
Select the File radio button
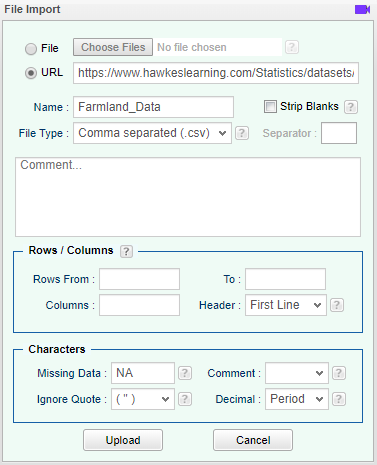coord(31,49)
